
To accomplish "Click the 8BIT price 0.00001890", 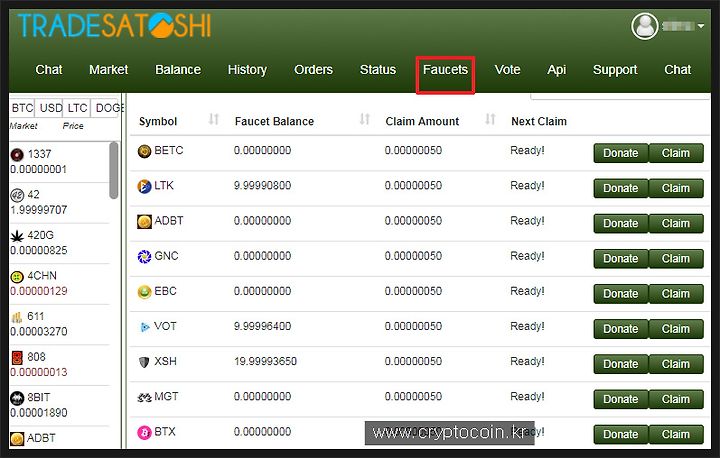I will click(x=39, y=413).
